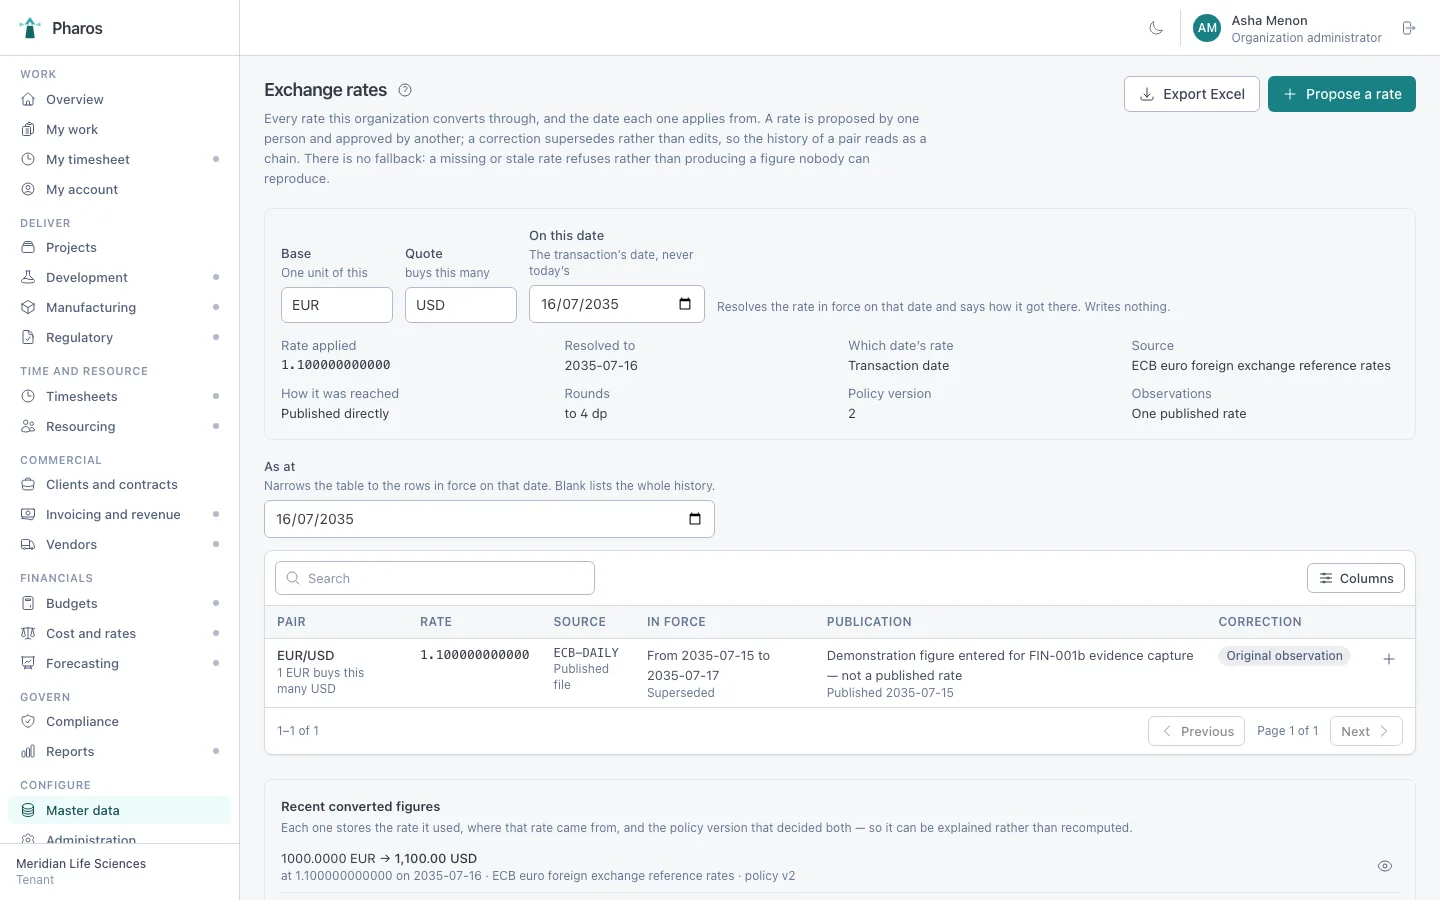Viewport: 1440px width, 900px height.
Task: Click Propose a rate button
Action: (1342, 94)
